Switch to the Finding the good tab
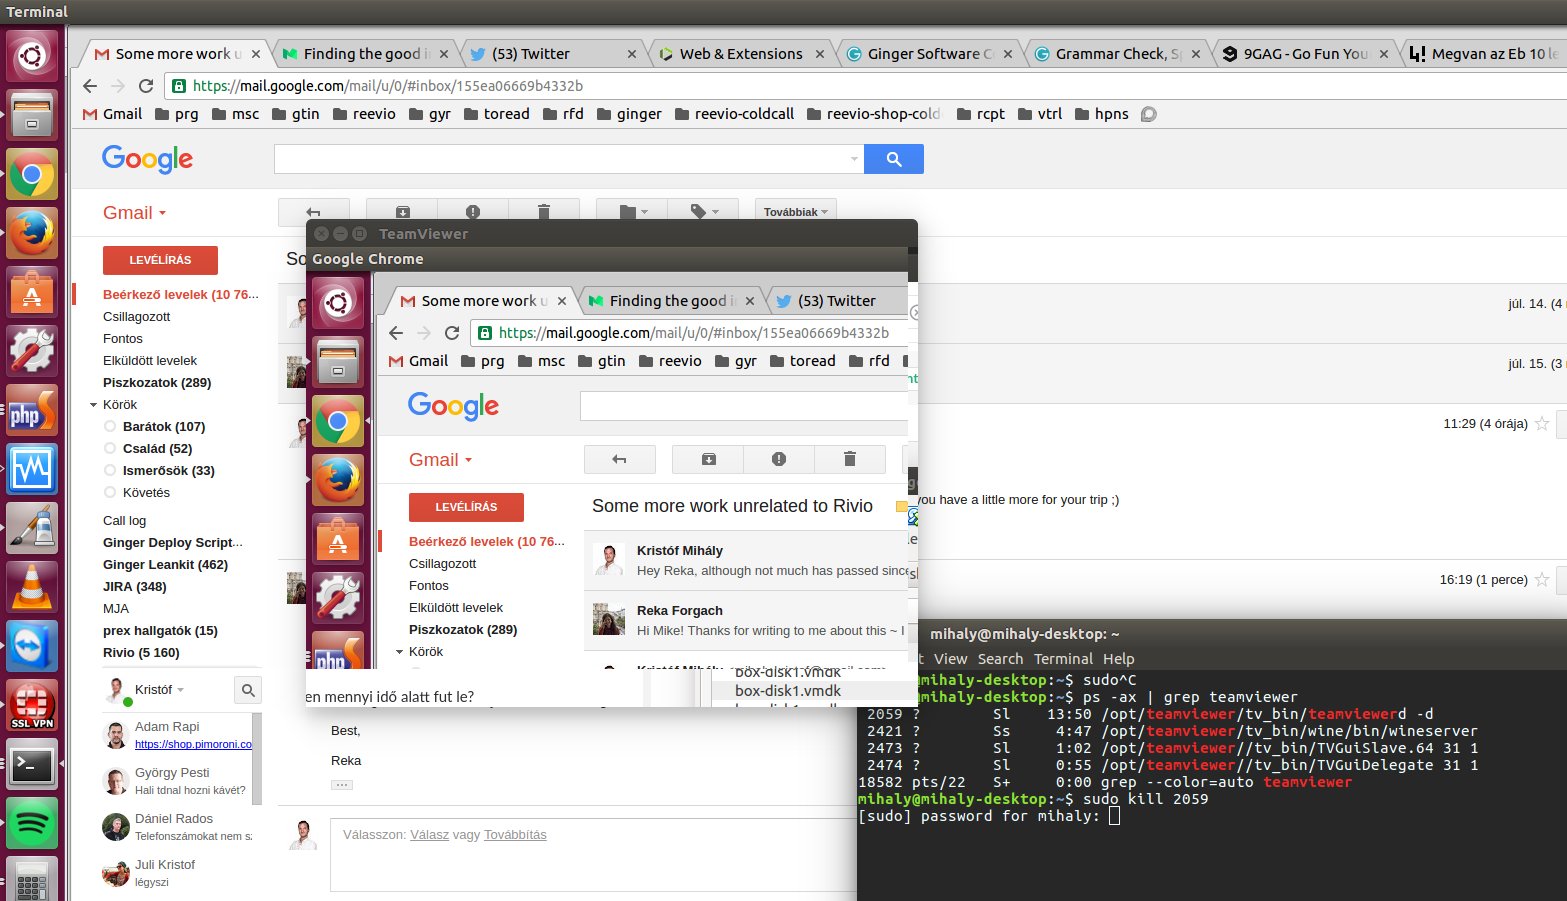Viewport: 1567px width, 901px height. 367,54
